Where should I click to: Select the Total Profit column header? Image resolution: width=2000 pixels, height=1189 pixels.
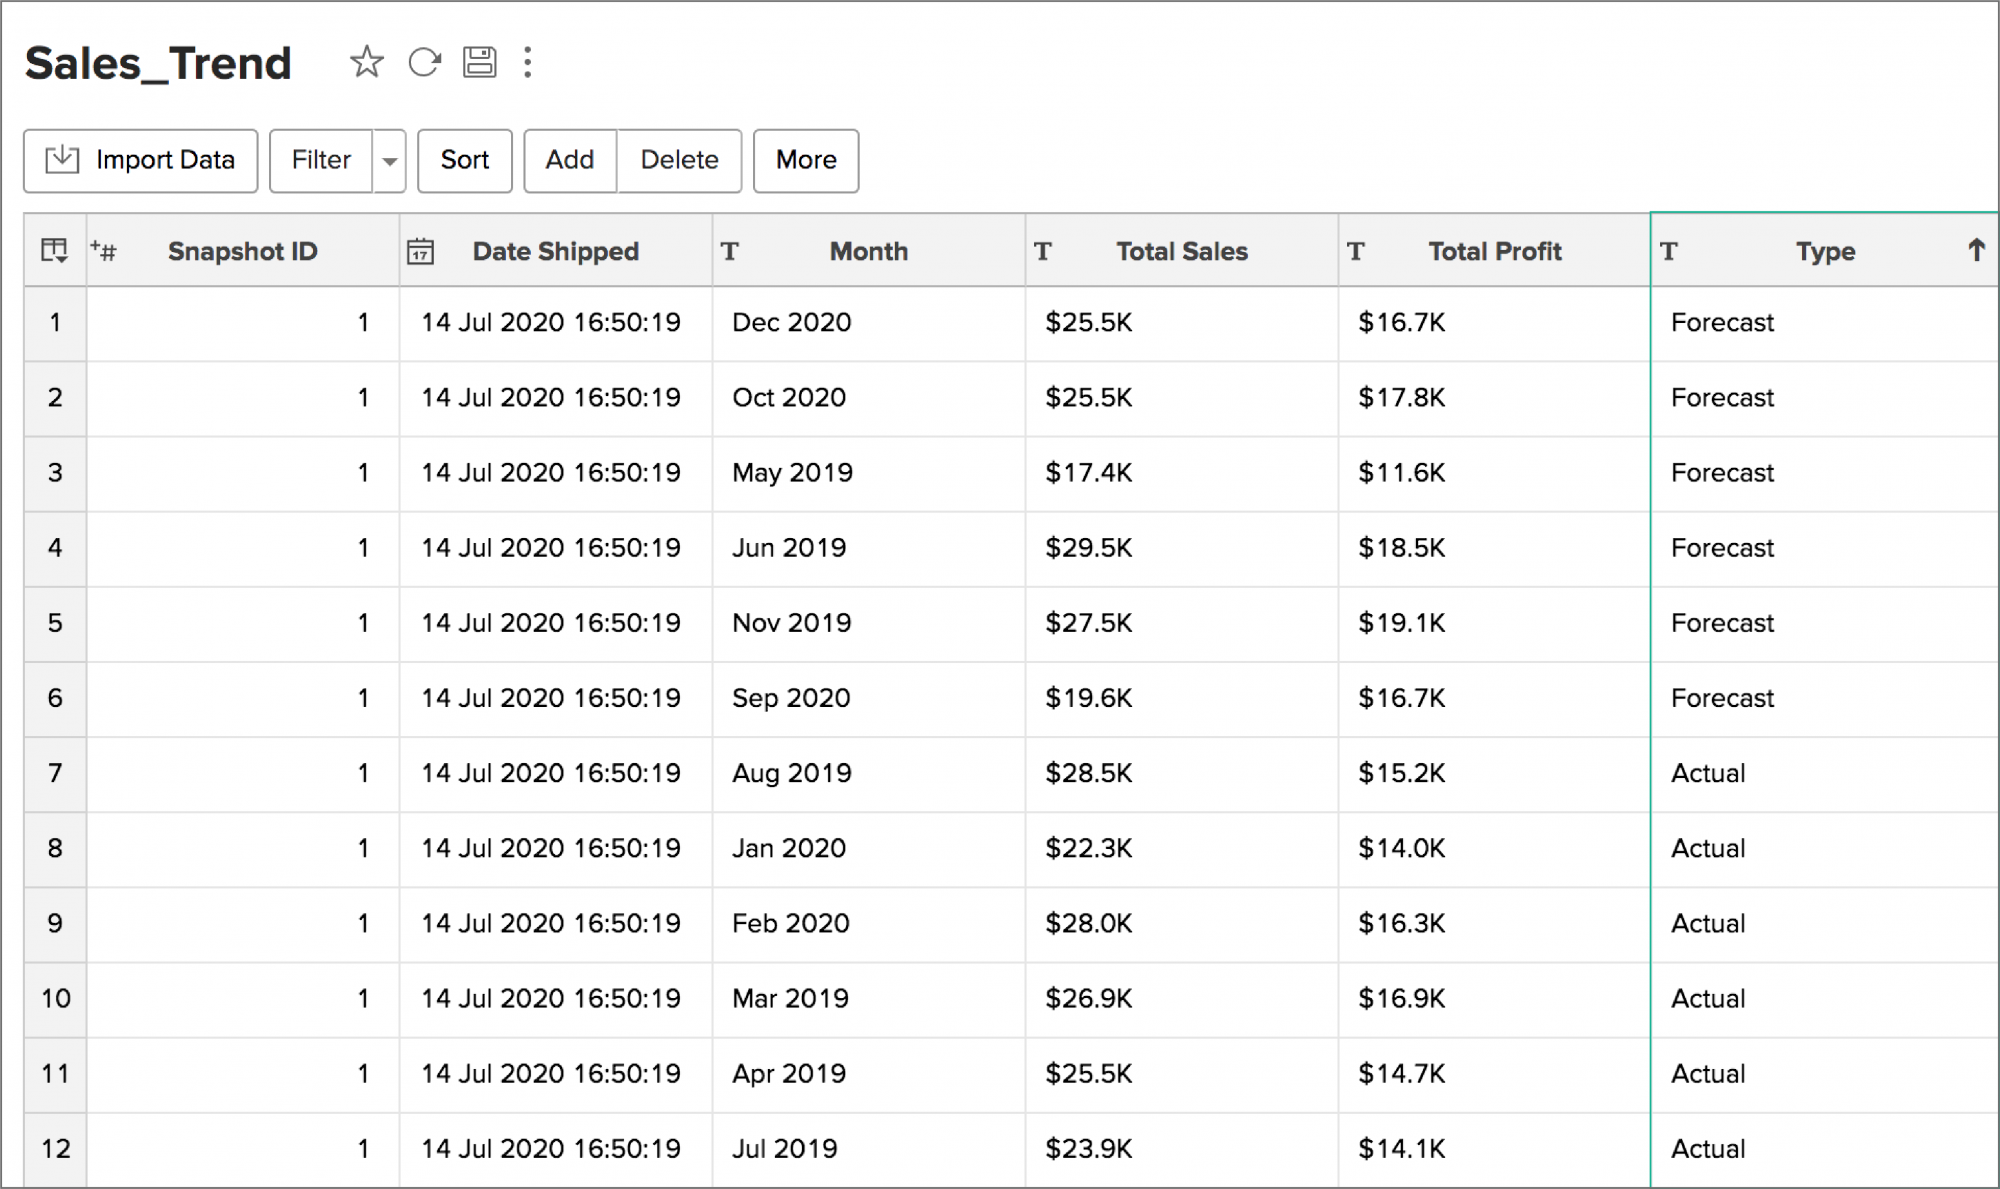coord(1495,251)
